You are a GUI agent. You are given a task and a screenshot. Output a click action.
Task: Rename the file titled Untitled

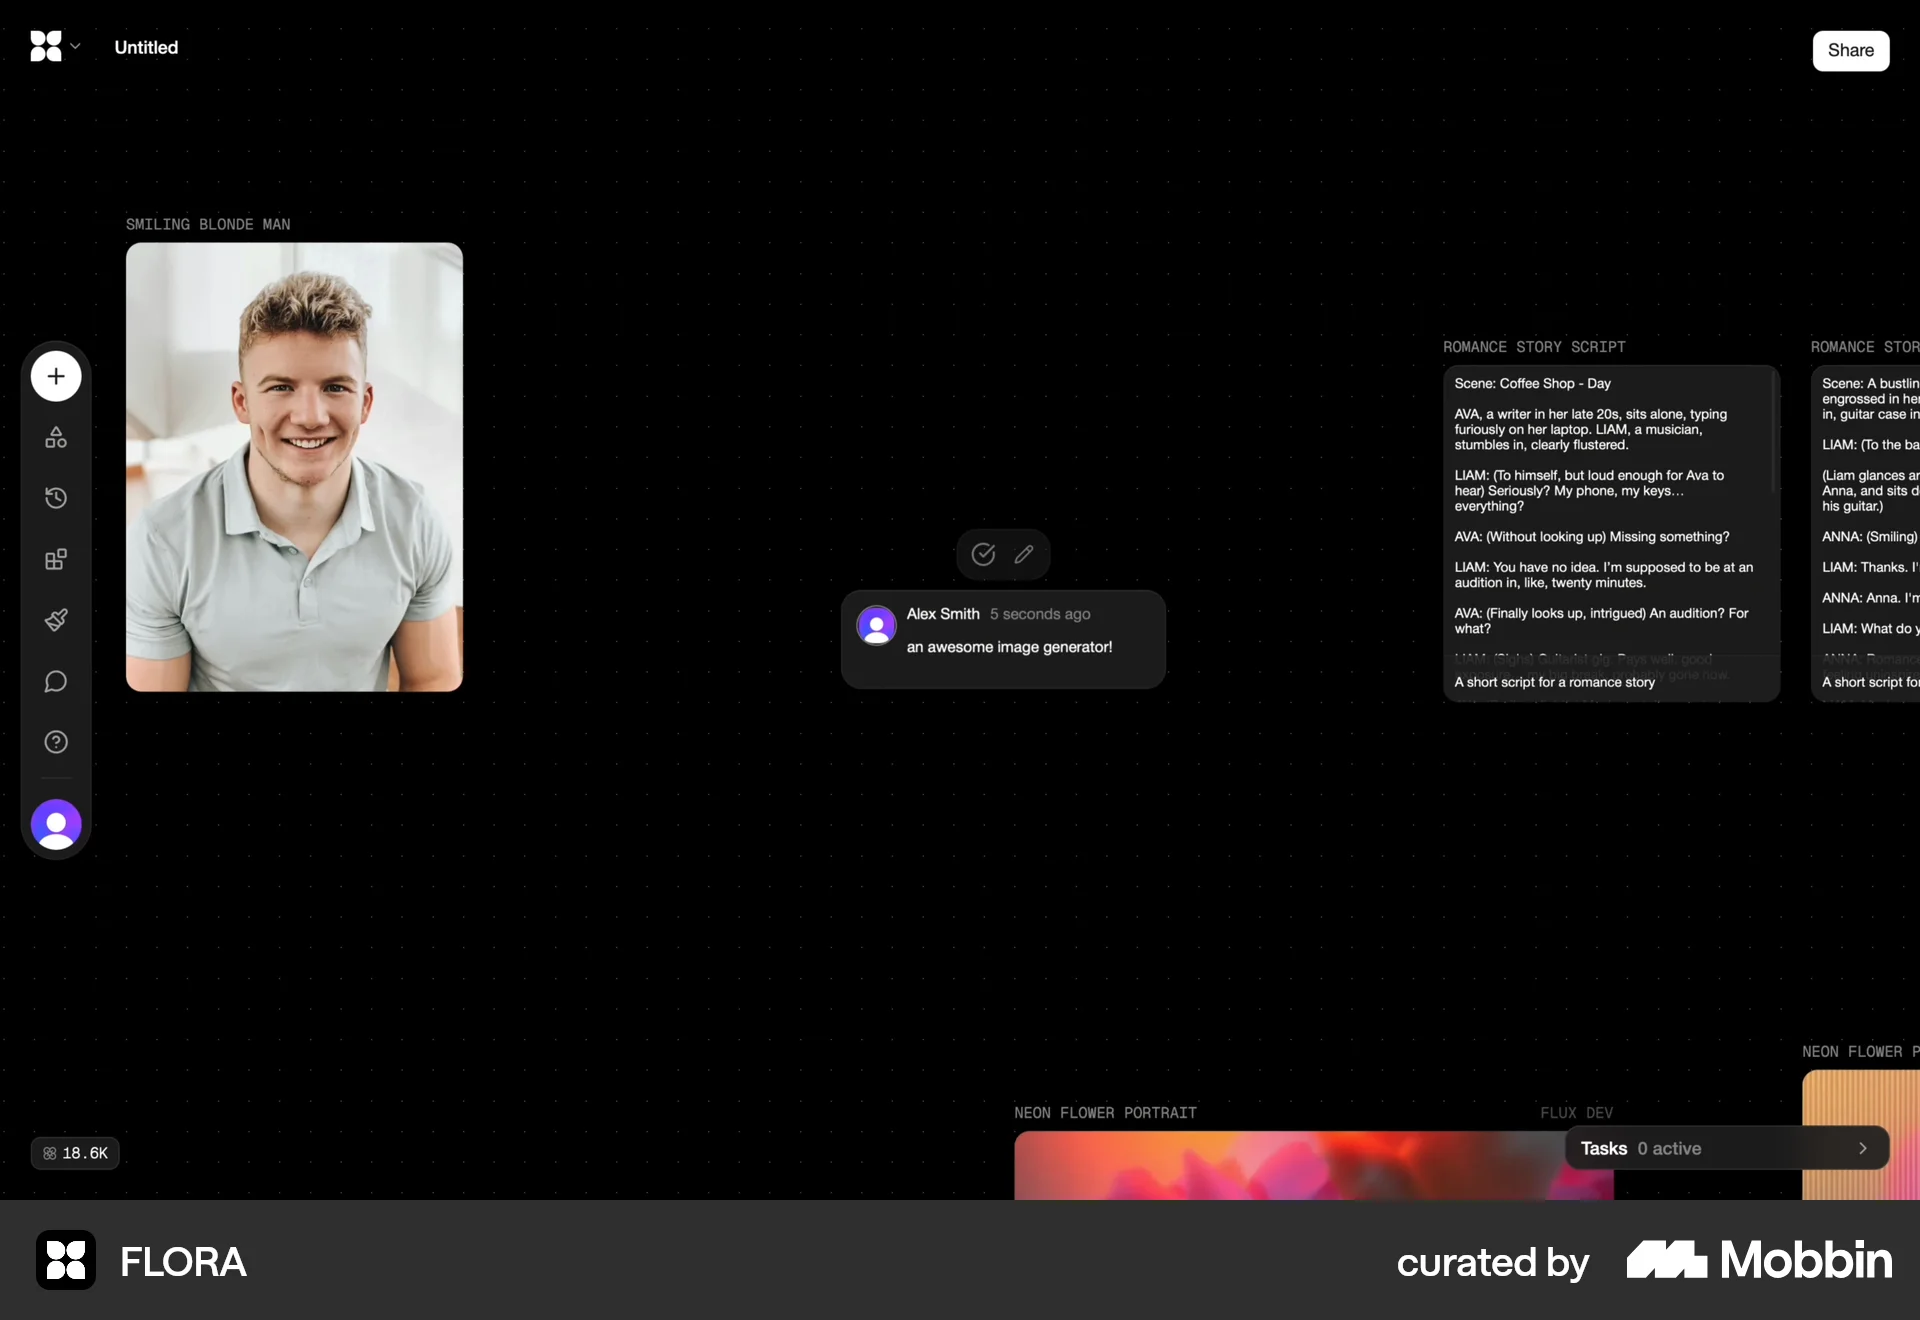145,47
